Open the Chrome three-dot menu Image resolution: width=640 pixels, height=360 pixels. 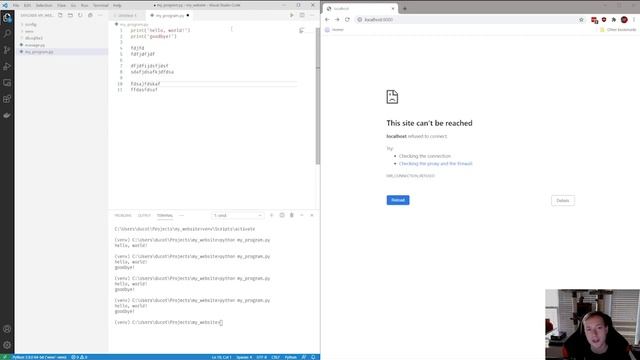tap(634, 20)
